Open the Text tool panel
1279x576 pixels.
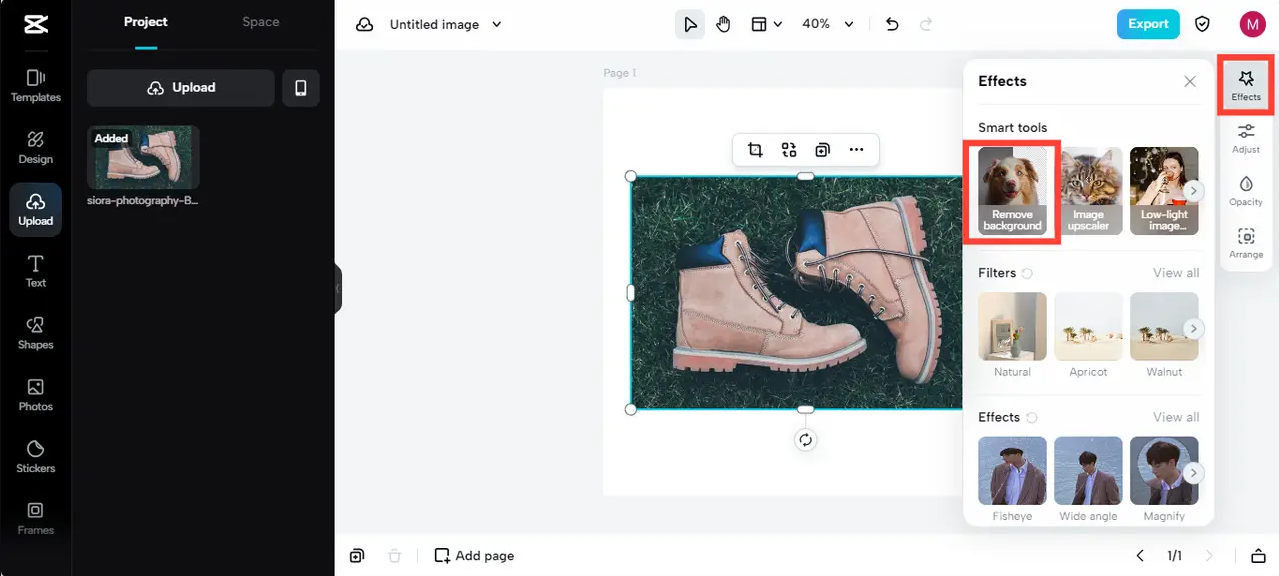(x=35, y=271)
